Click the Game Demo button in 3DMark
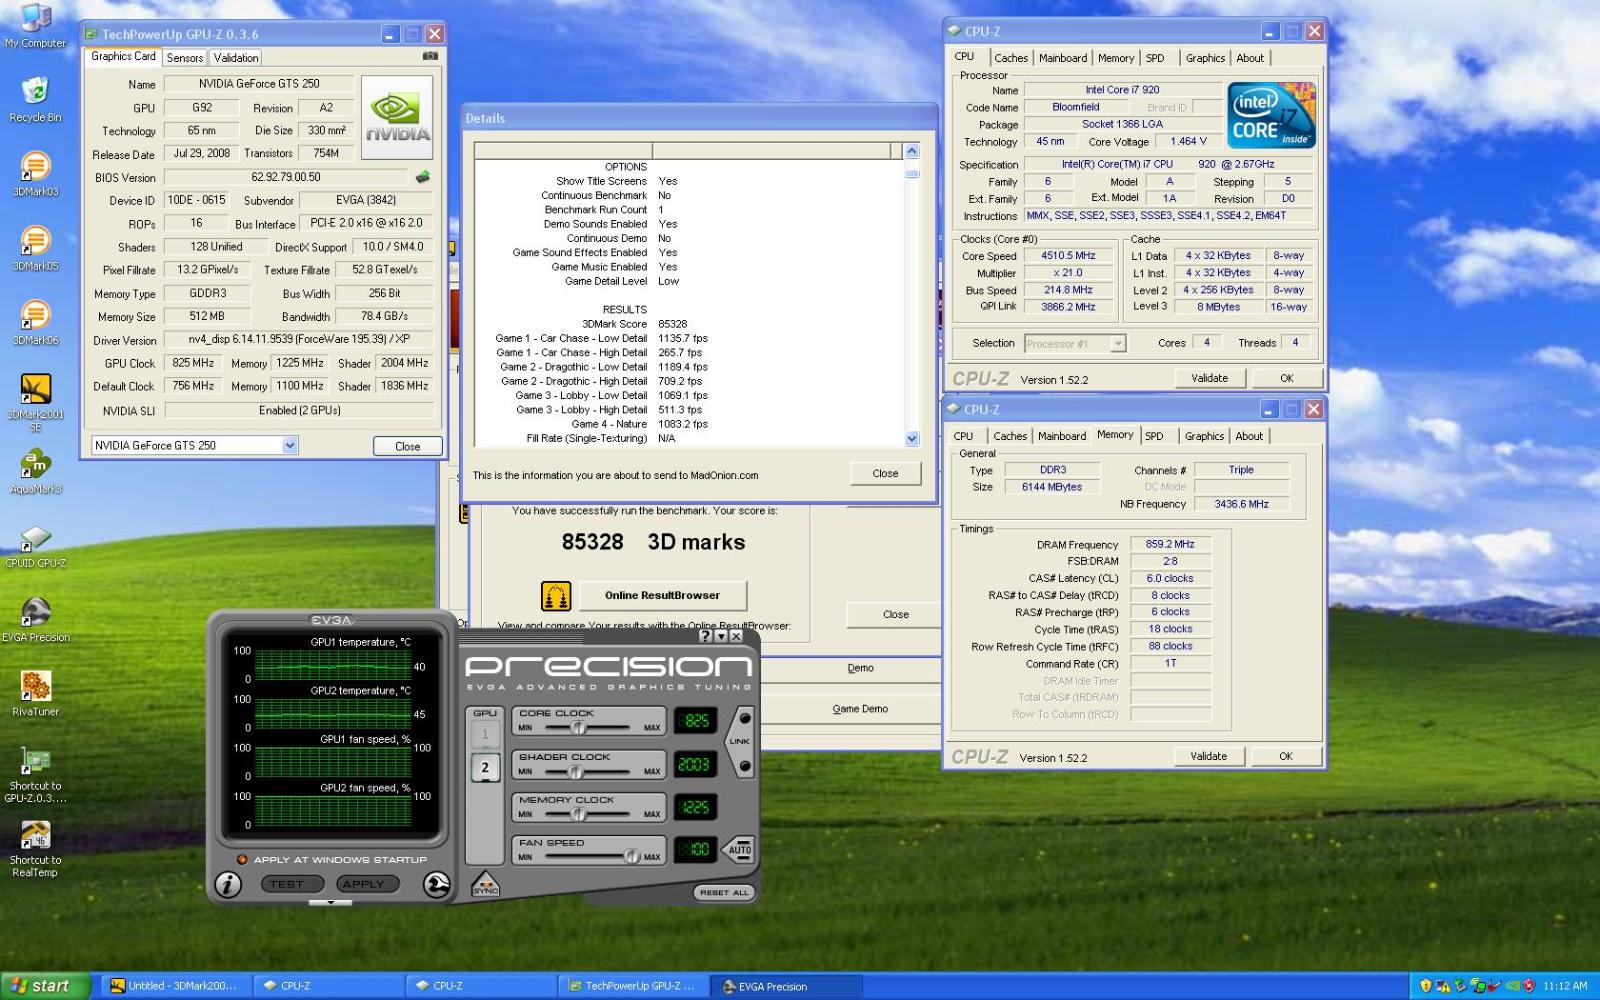Viewport: 1600px width, 1000px height. (x=860, y=709)
